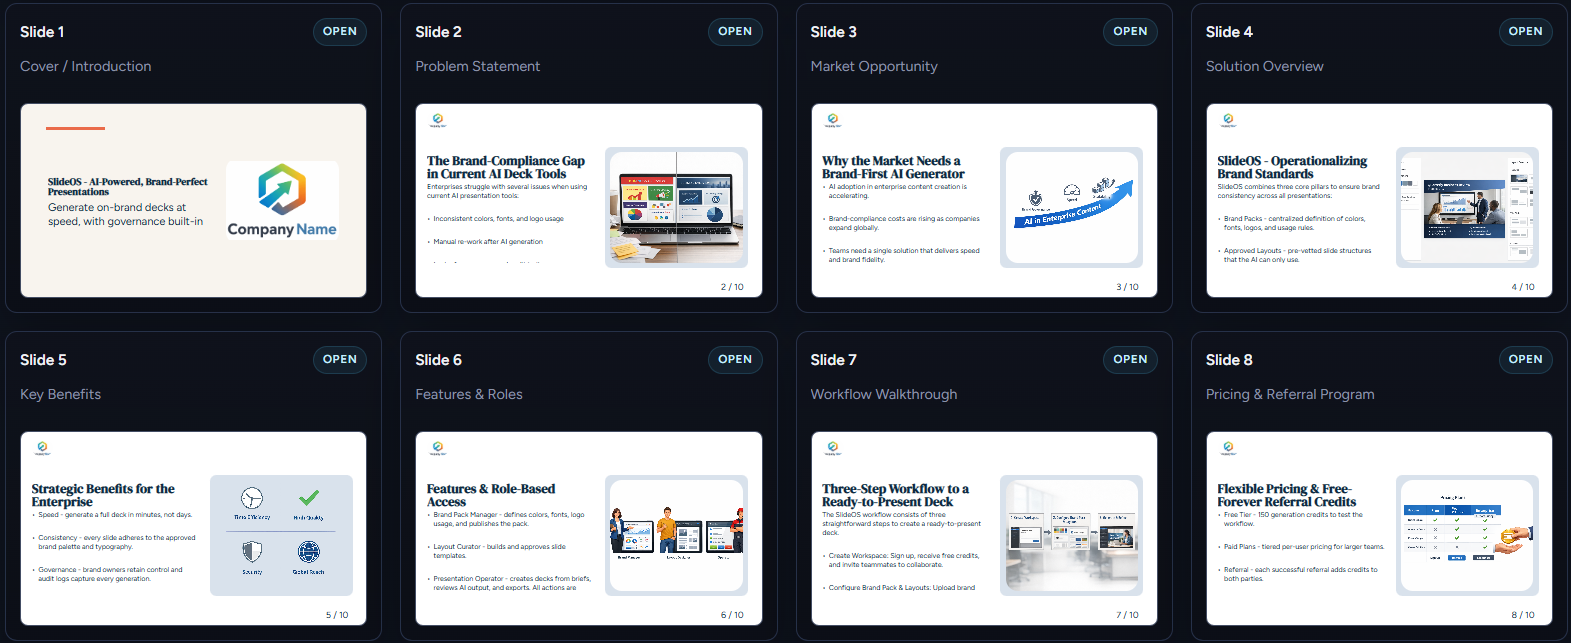Click the '8 / 10' page number
The image size is (1571, 643).
[x=1522, y=615]
